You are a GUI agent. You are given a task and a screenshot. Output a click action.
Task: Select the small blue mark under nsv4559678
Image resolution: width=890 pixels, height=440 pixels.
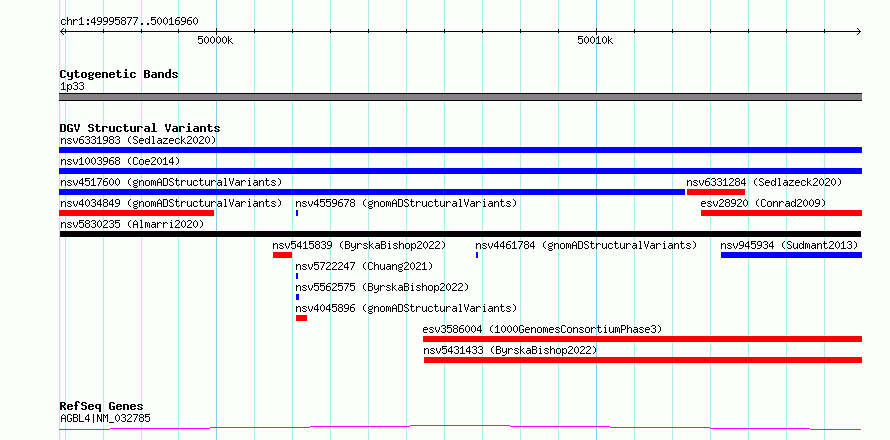pyautogui.click(x=297, y=213)
